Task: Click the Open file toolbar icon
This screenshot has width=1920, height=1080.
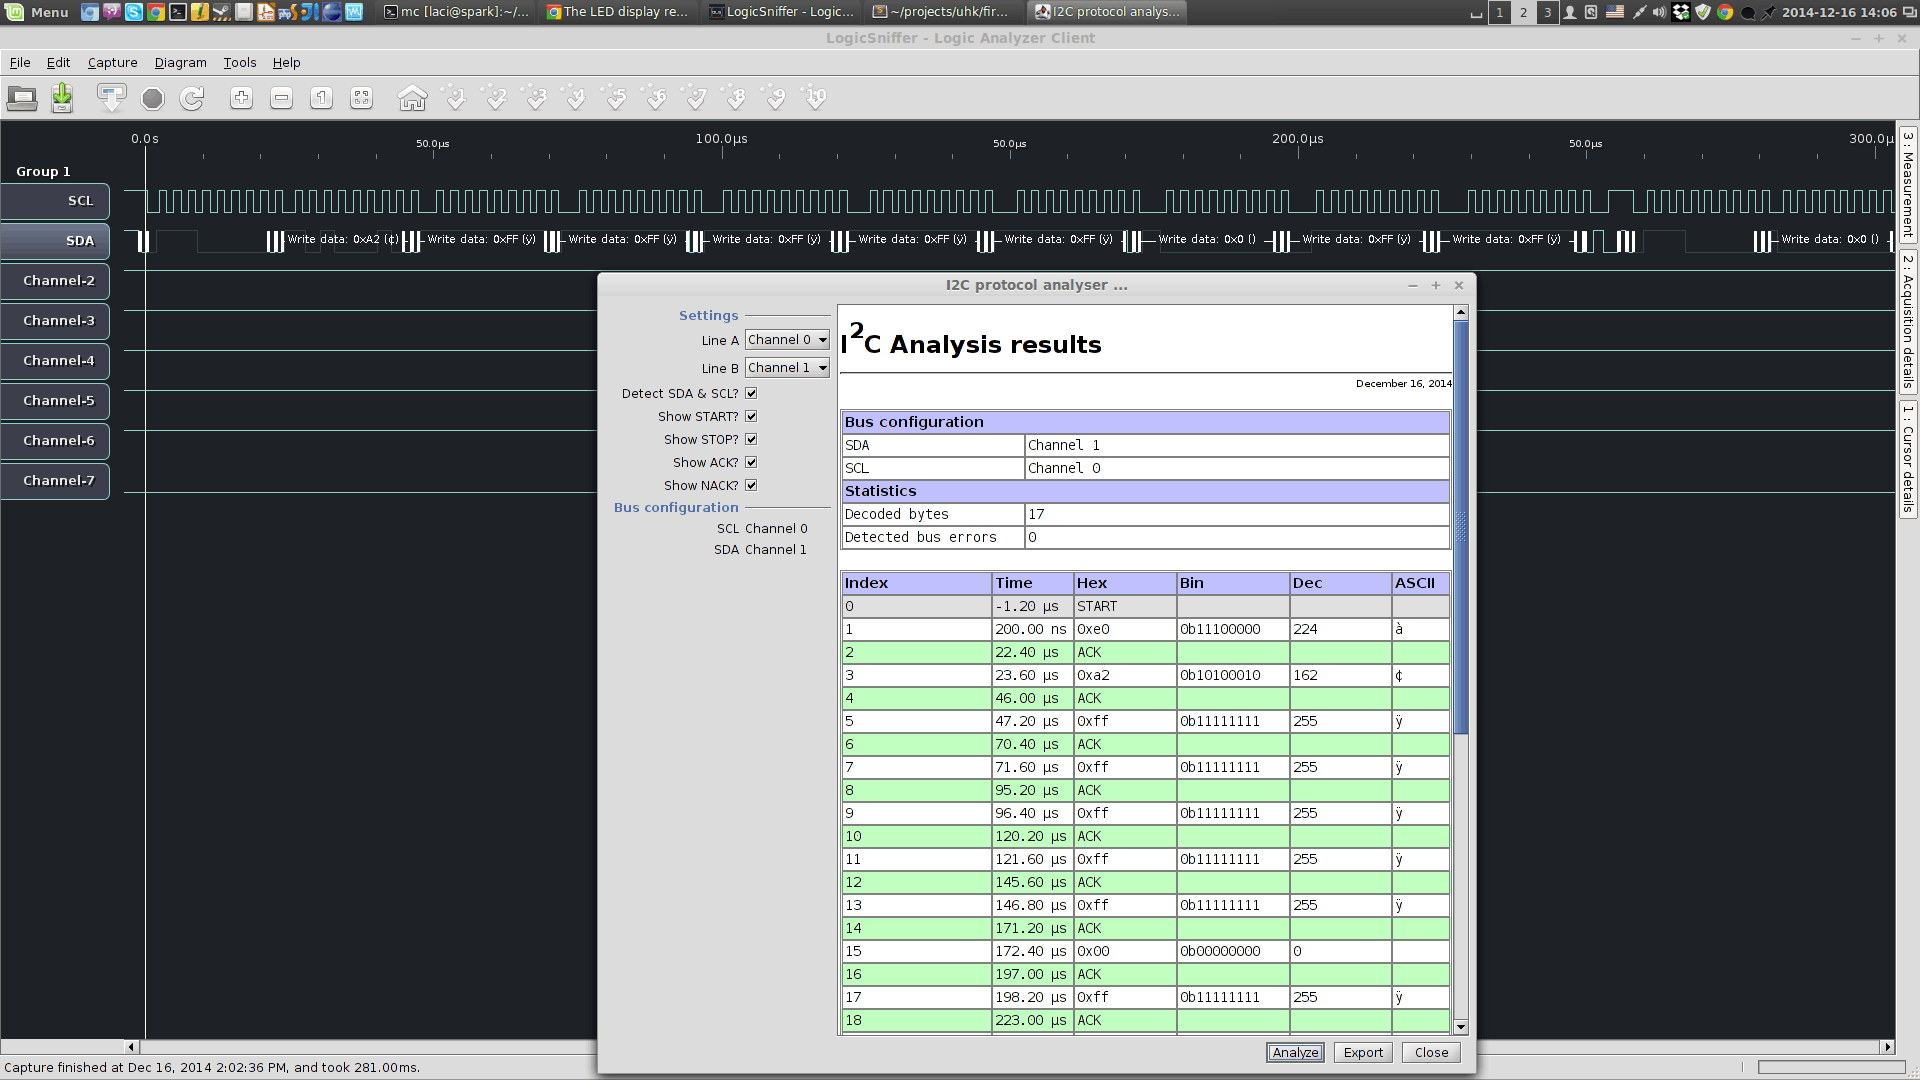Action: tap(22, 98)
